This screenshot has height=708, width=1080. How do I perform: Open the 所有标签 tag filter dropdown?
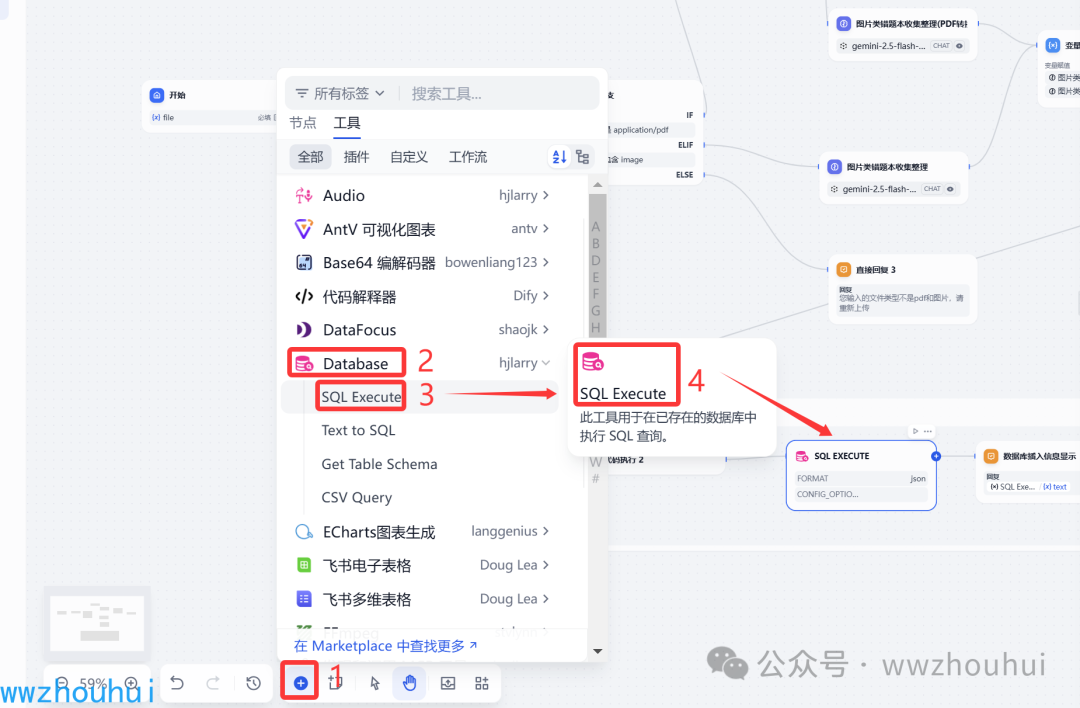coord(340,94)
